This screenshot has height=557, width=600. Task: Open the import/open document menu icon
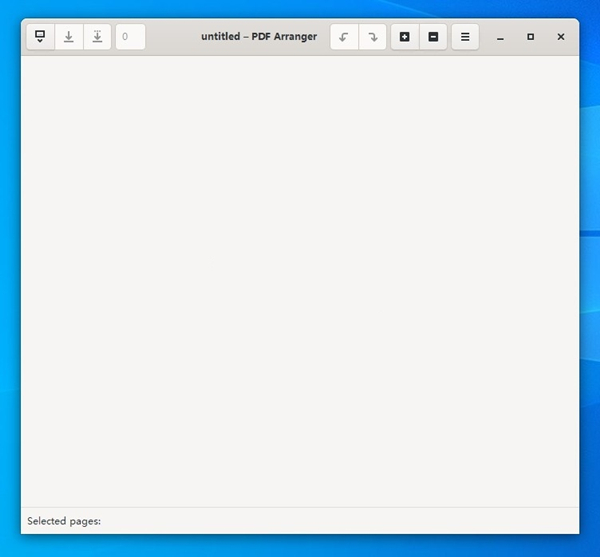[x=40, y=37]
